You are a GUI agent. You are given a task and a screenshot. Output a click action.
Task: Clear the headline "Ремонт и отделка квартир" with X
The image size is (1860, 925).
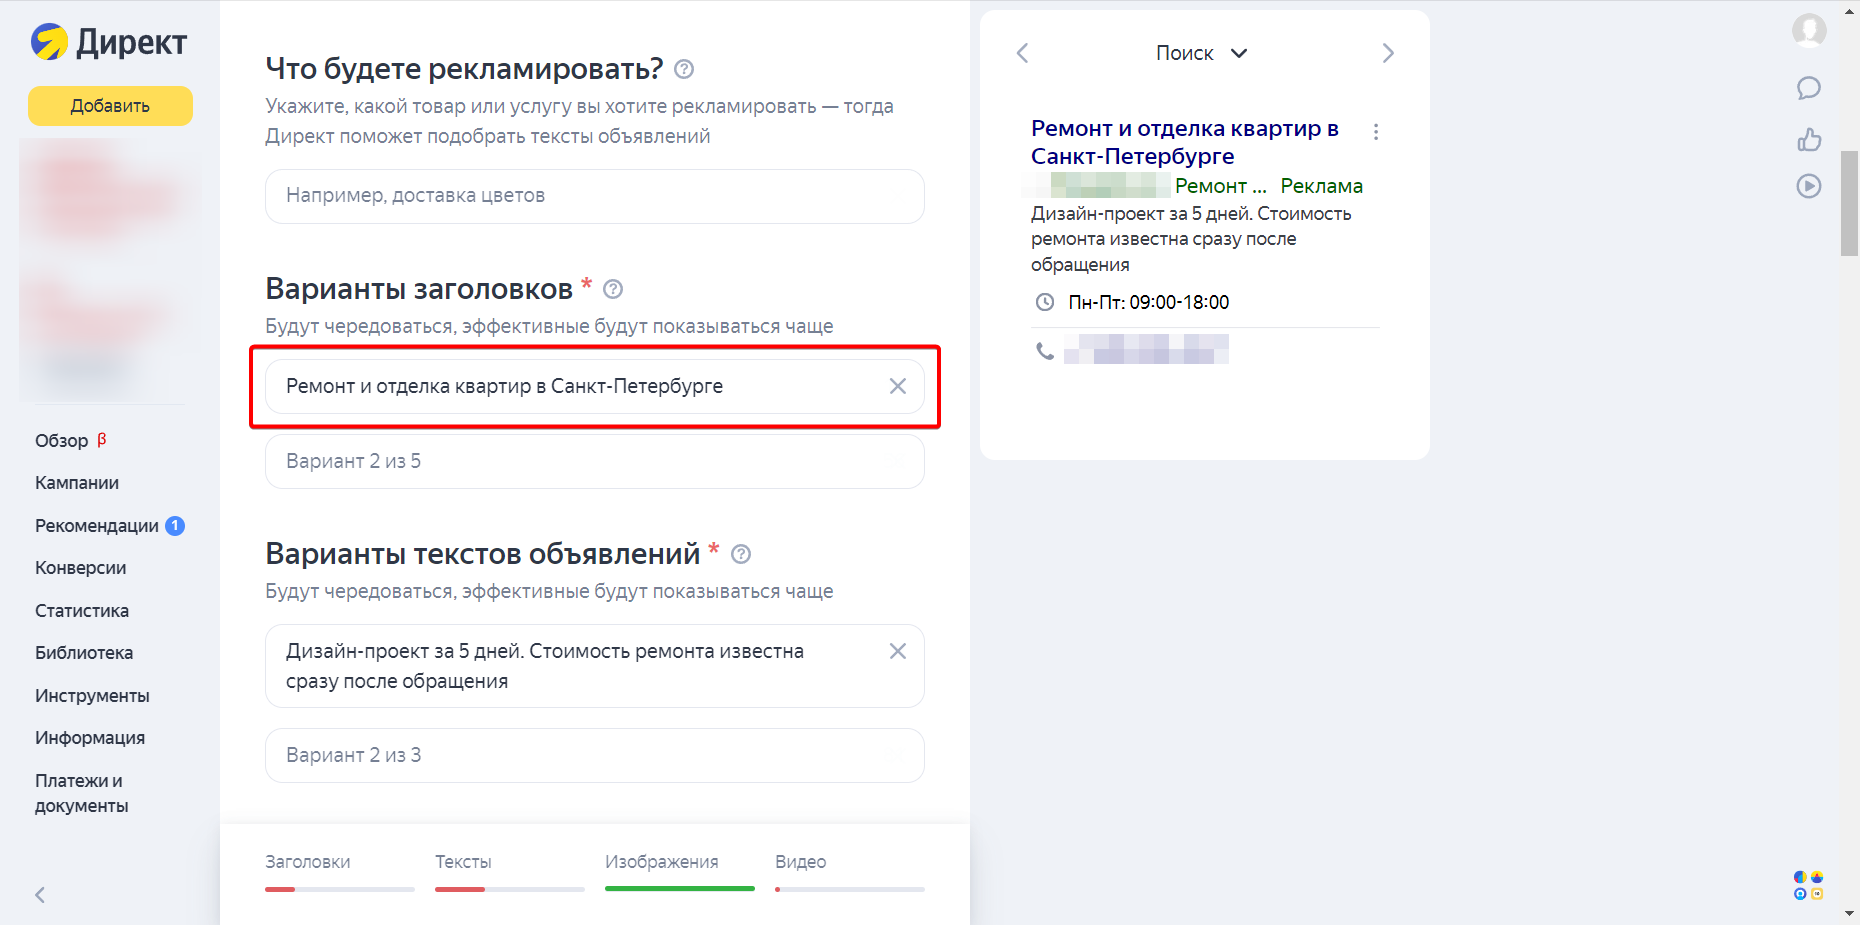[897, 386]
